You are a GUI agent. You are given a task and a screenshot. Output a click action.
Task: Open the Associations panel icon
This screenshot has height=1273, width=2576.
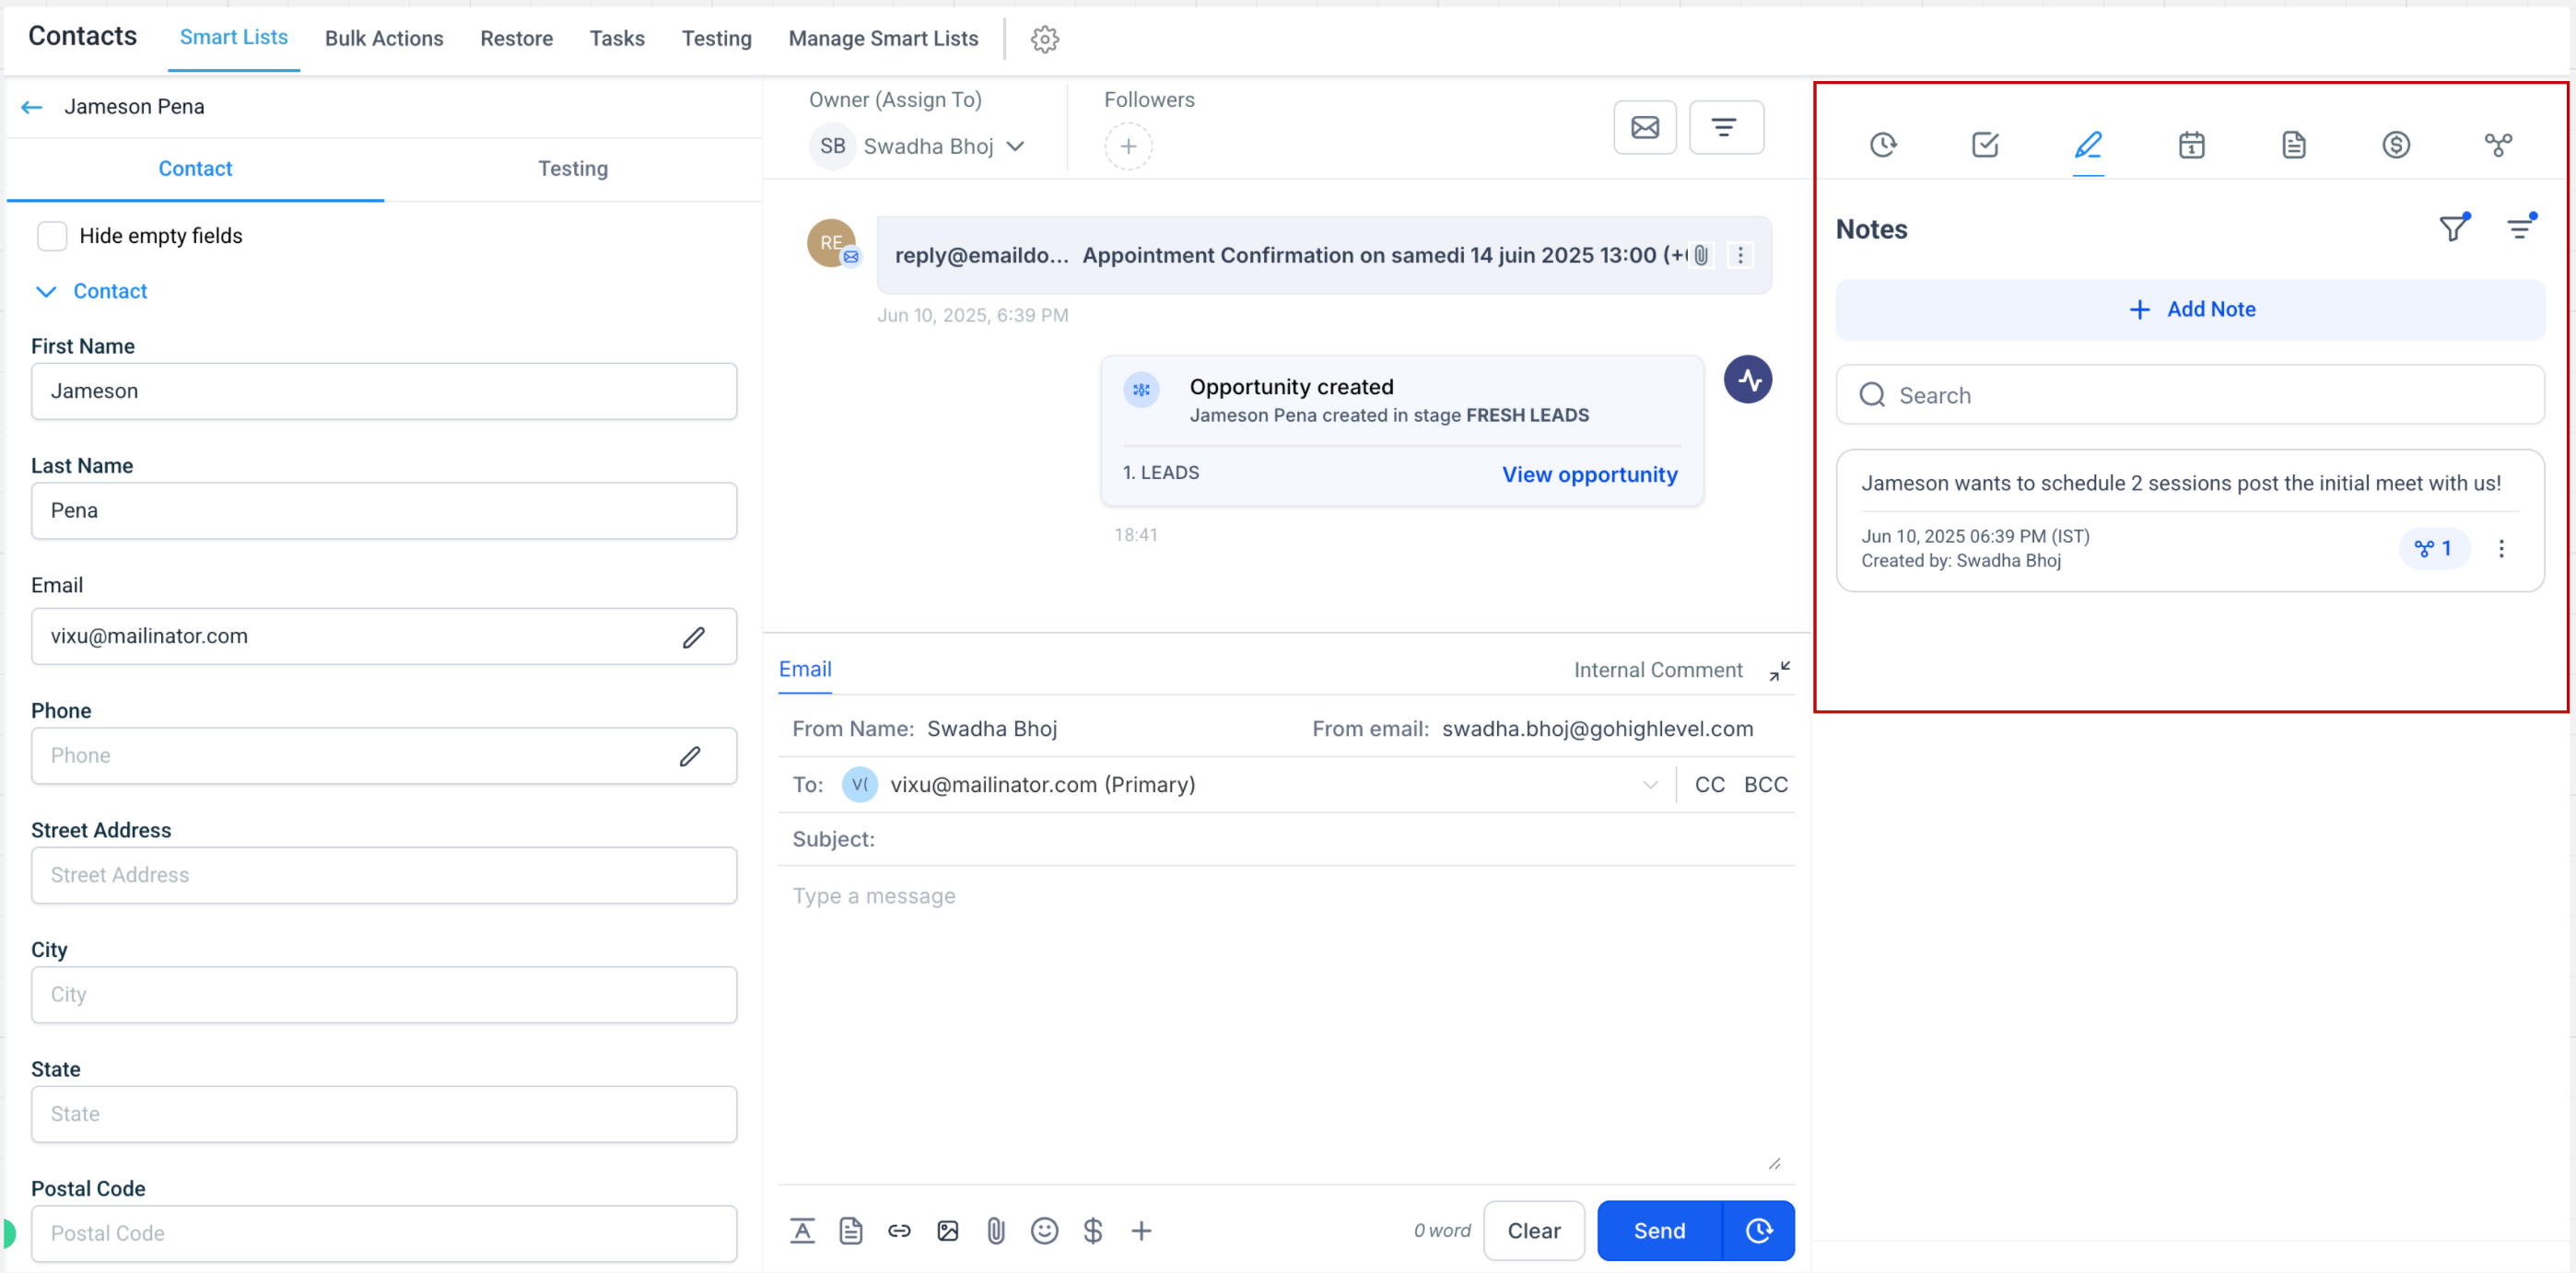coord(2499,145)
